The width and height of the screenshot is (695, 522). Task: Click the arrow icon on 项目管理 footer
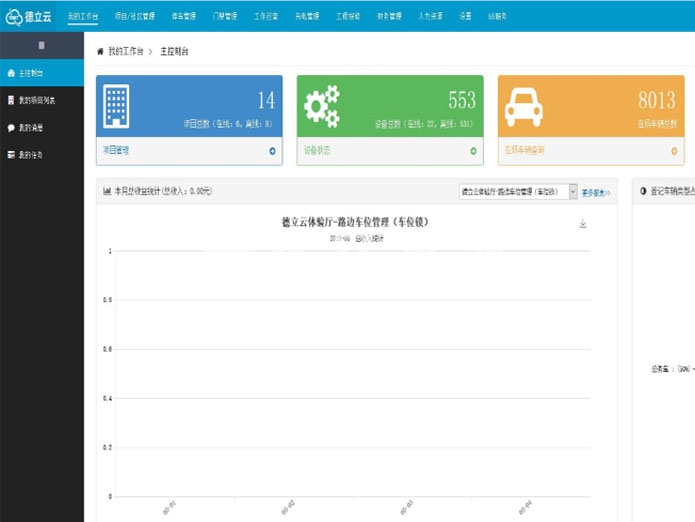272,151
